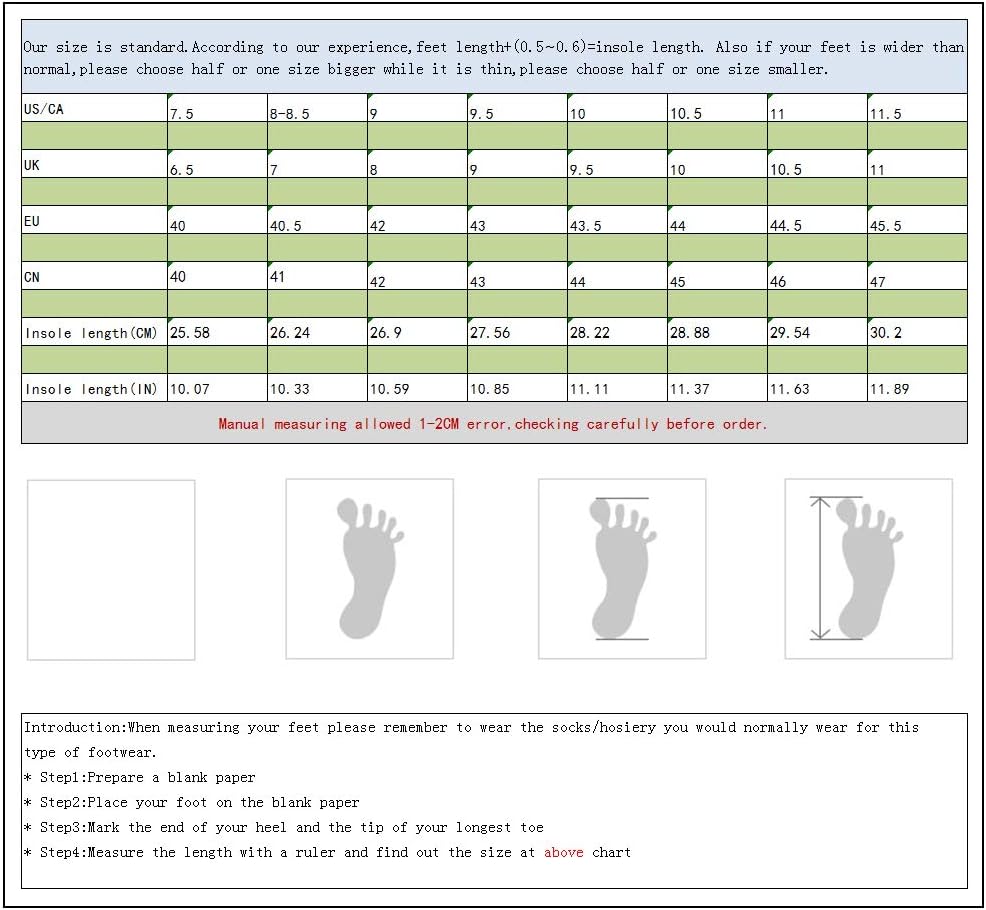
Task: Click the Insole length(CM) header cell
Action: (x=94, y=332)
